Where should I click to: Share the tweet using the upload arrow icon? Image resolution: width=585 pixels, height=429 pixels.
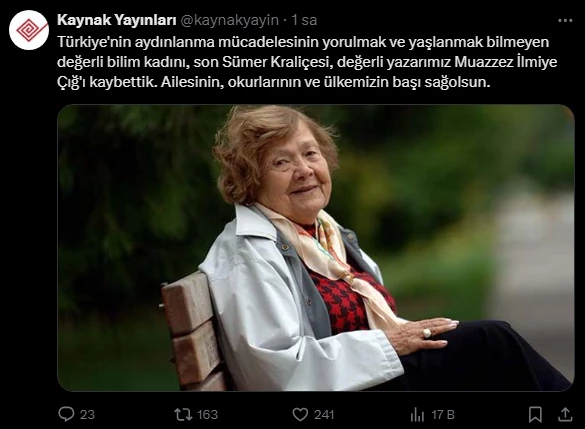(x=565, y=414)
